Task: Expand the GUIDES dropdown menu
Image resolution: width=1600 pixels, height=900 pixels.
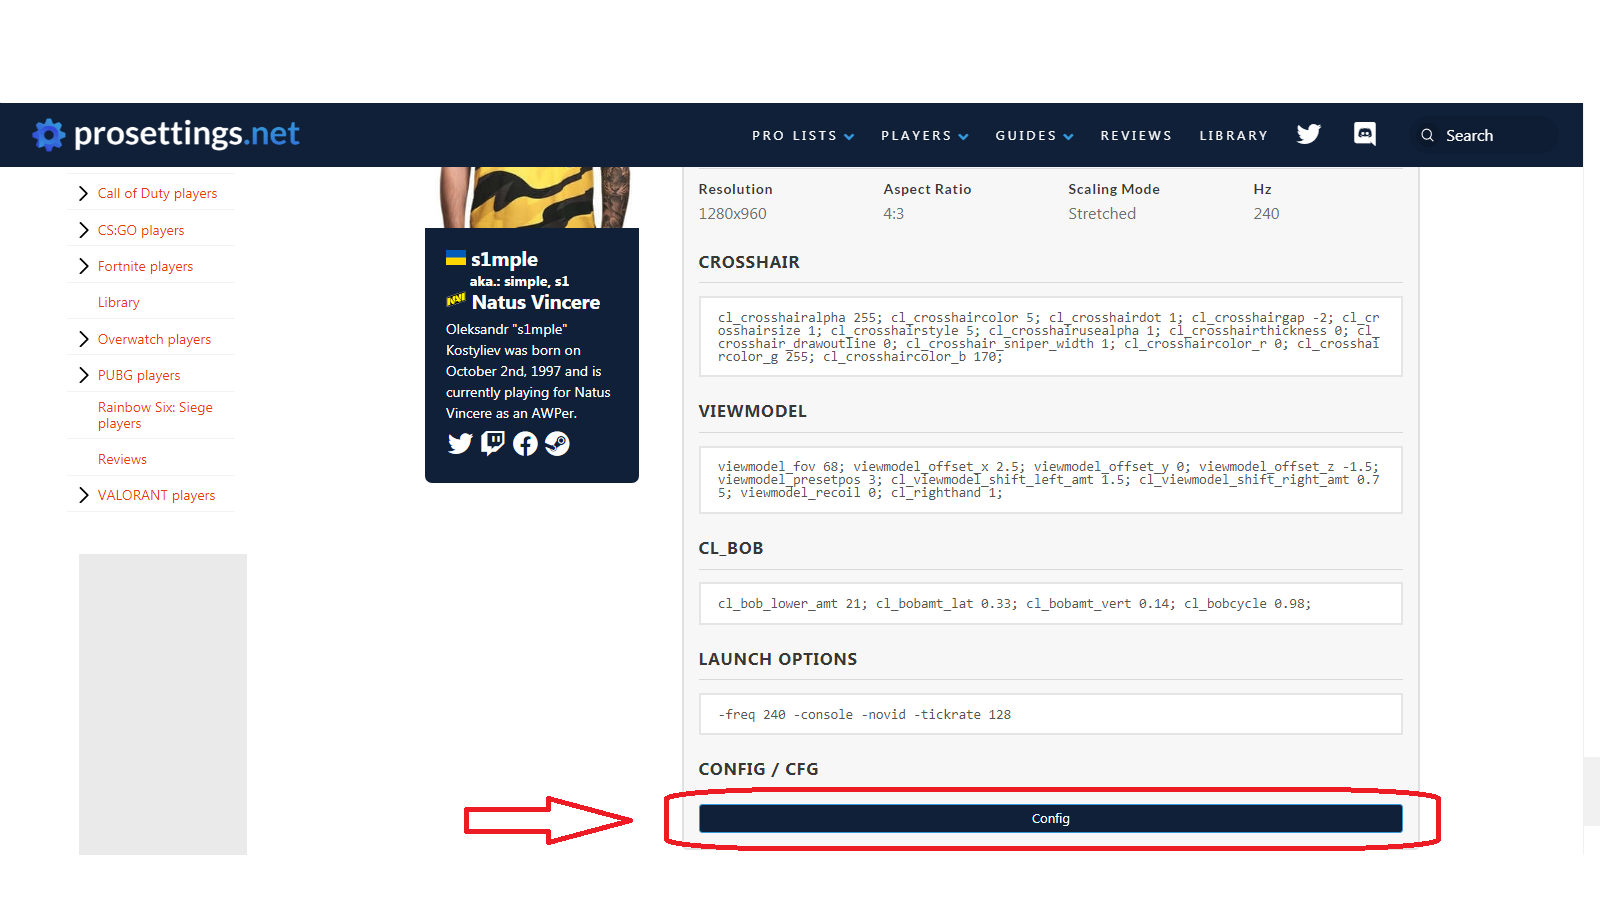Action: 1034,136
